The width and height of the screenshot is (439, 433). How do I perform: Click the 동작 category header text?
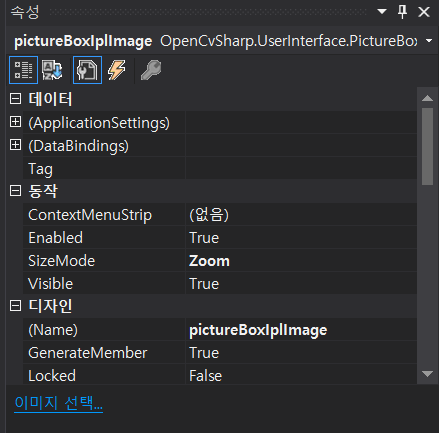click(x=43, y=191)
